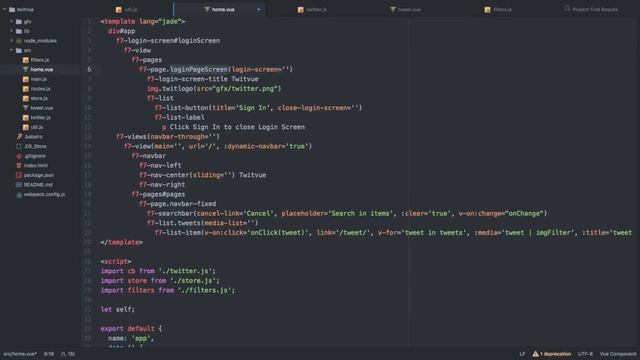Switch to the filters.js tab

click(498, 9)
